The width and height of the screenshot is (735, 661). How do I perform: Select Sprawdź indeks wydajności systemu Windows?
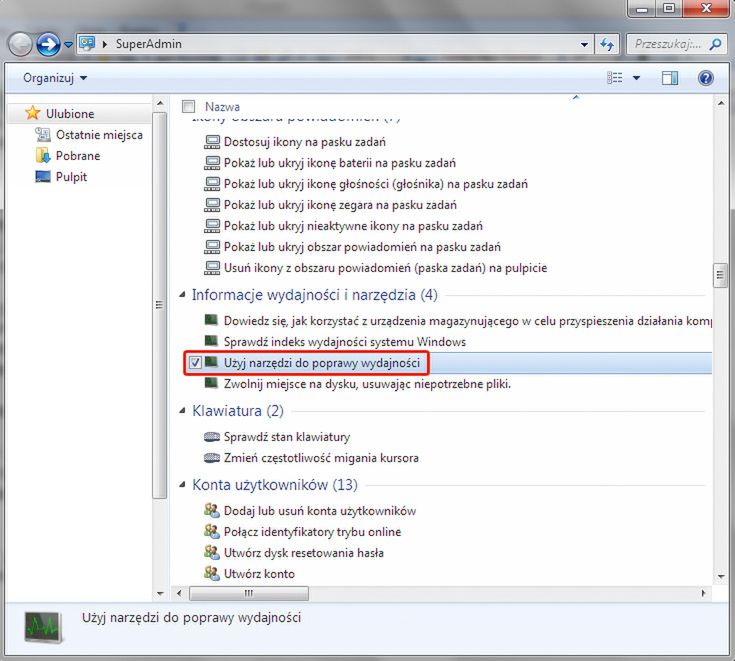pyautogui.click(x=345, y=342)
